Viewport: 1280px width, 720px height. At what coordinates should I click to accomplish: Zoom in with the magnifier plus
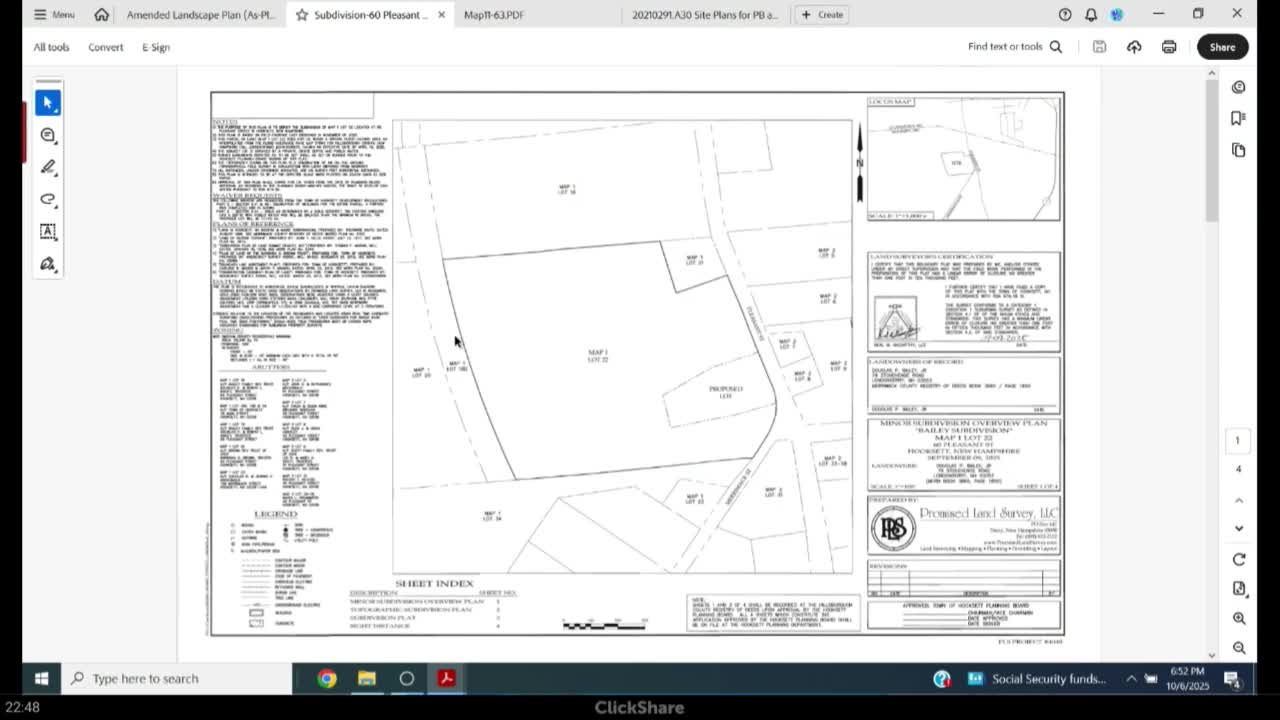1239,619
